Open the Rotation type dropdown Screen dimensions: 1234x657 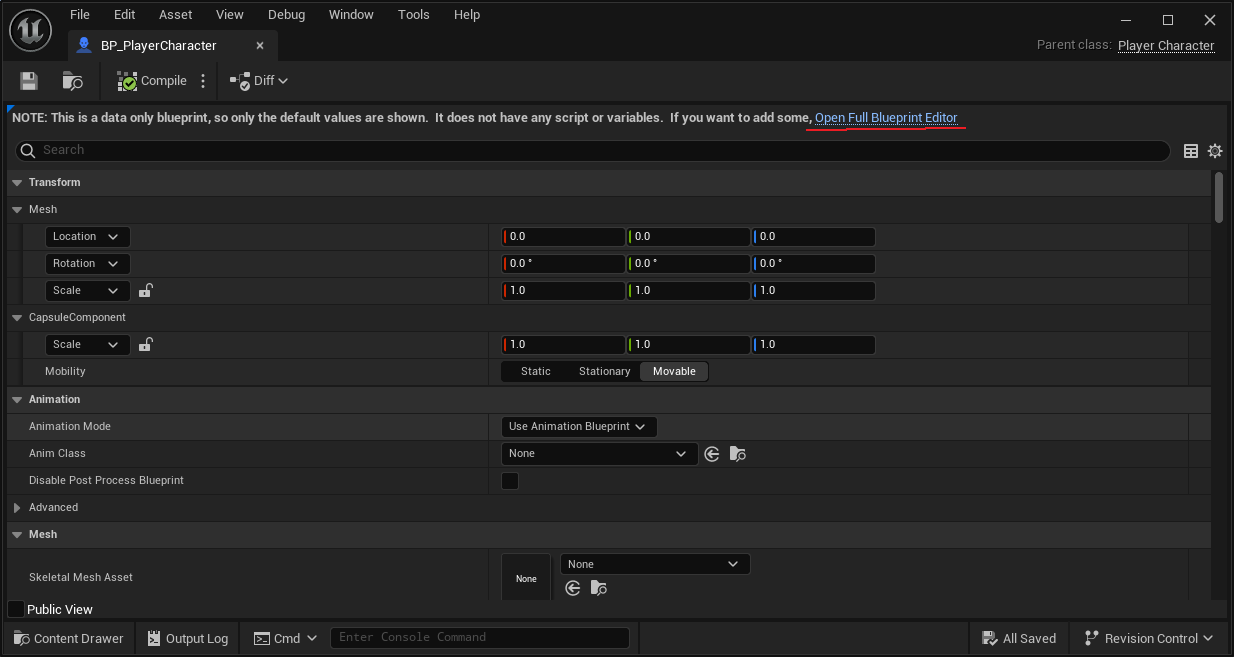[x=88, y=264]
